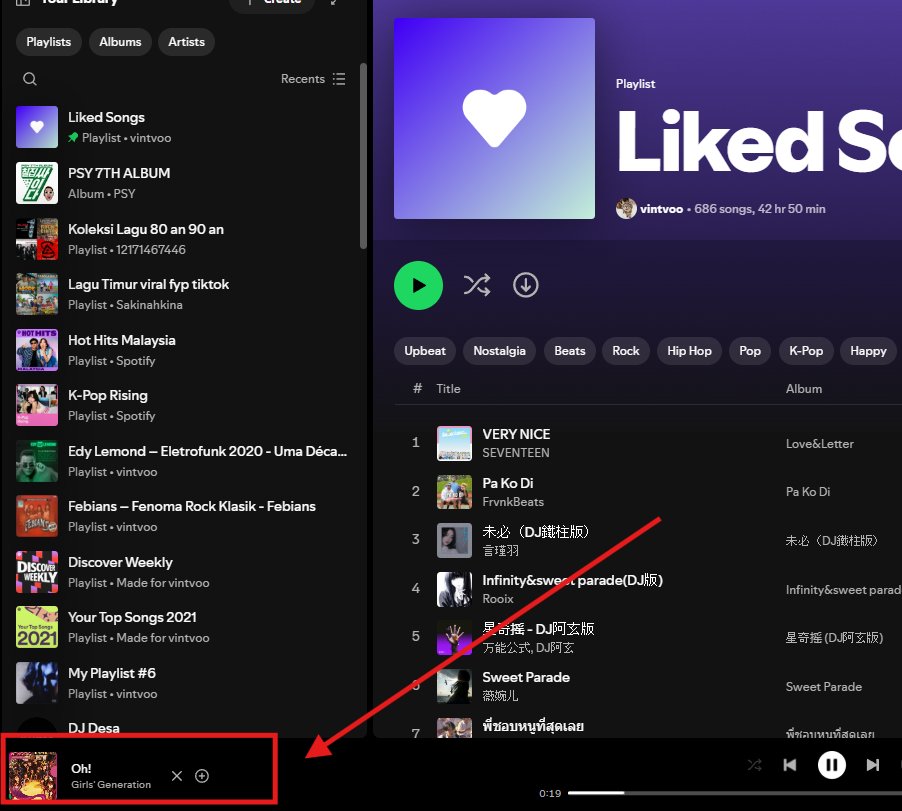The image size is (902, 811).
Task: Toggle shuffle in the bottom player bar
Action: [754, 764]
